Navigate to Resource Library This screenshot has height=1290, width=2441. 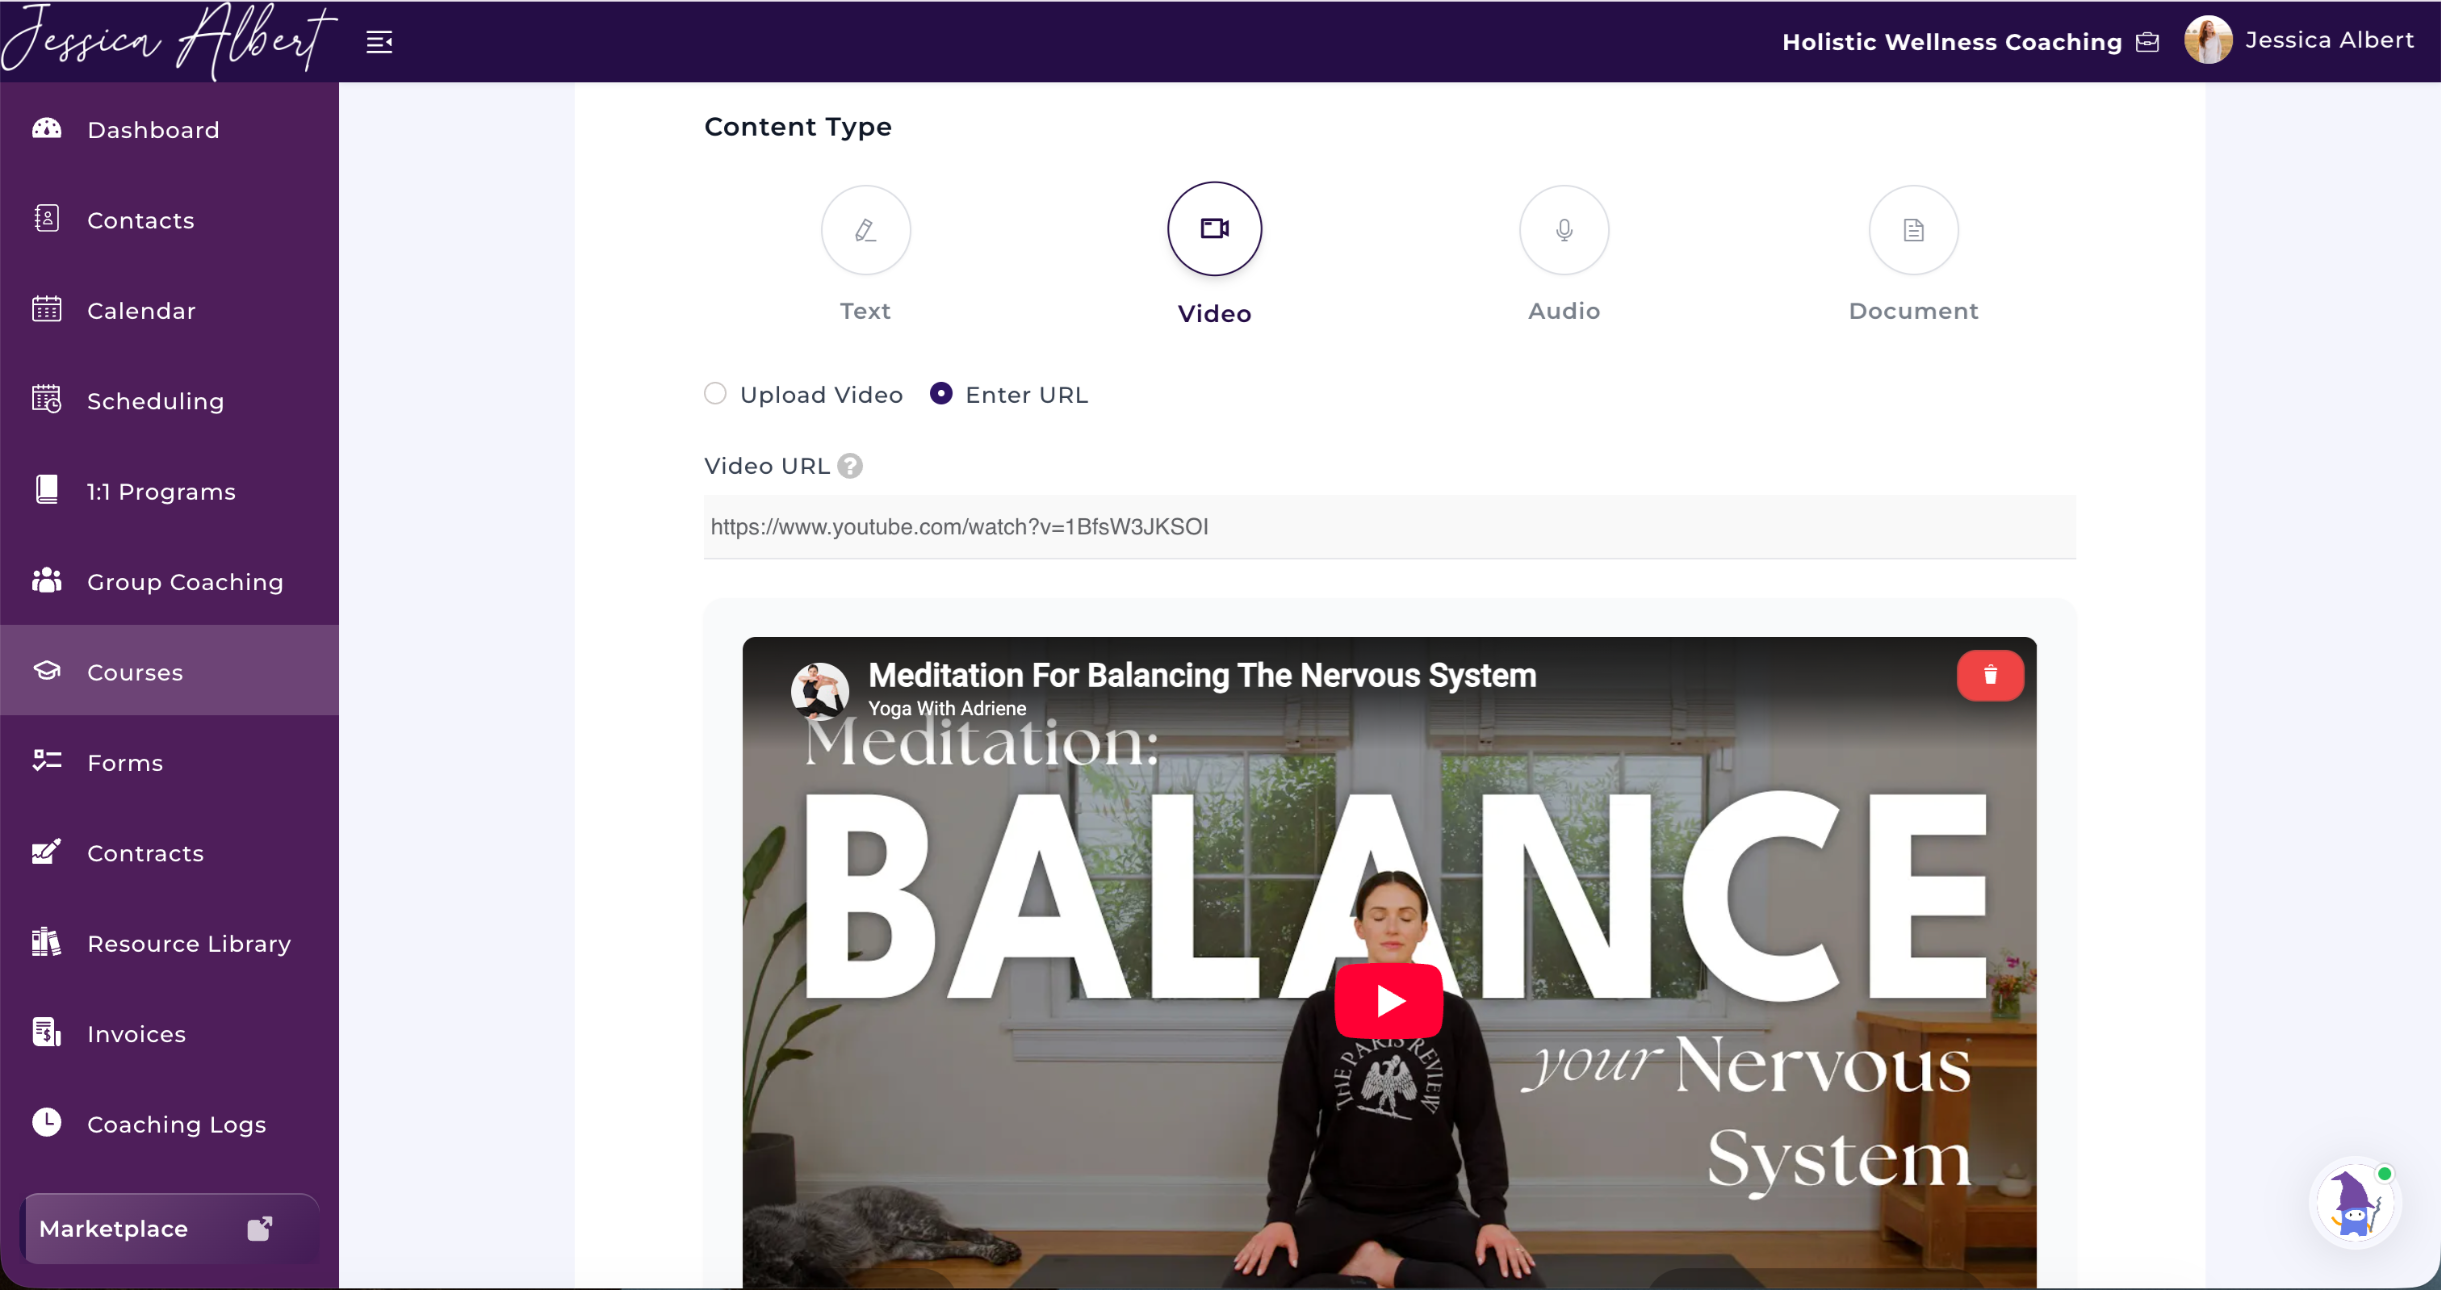tap(170, 944)
